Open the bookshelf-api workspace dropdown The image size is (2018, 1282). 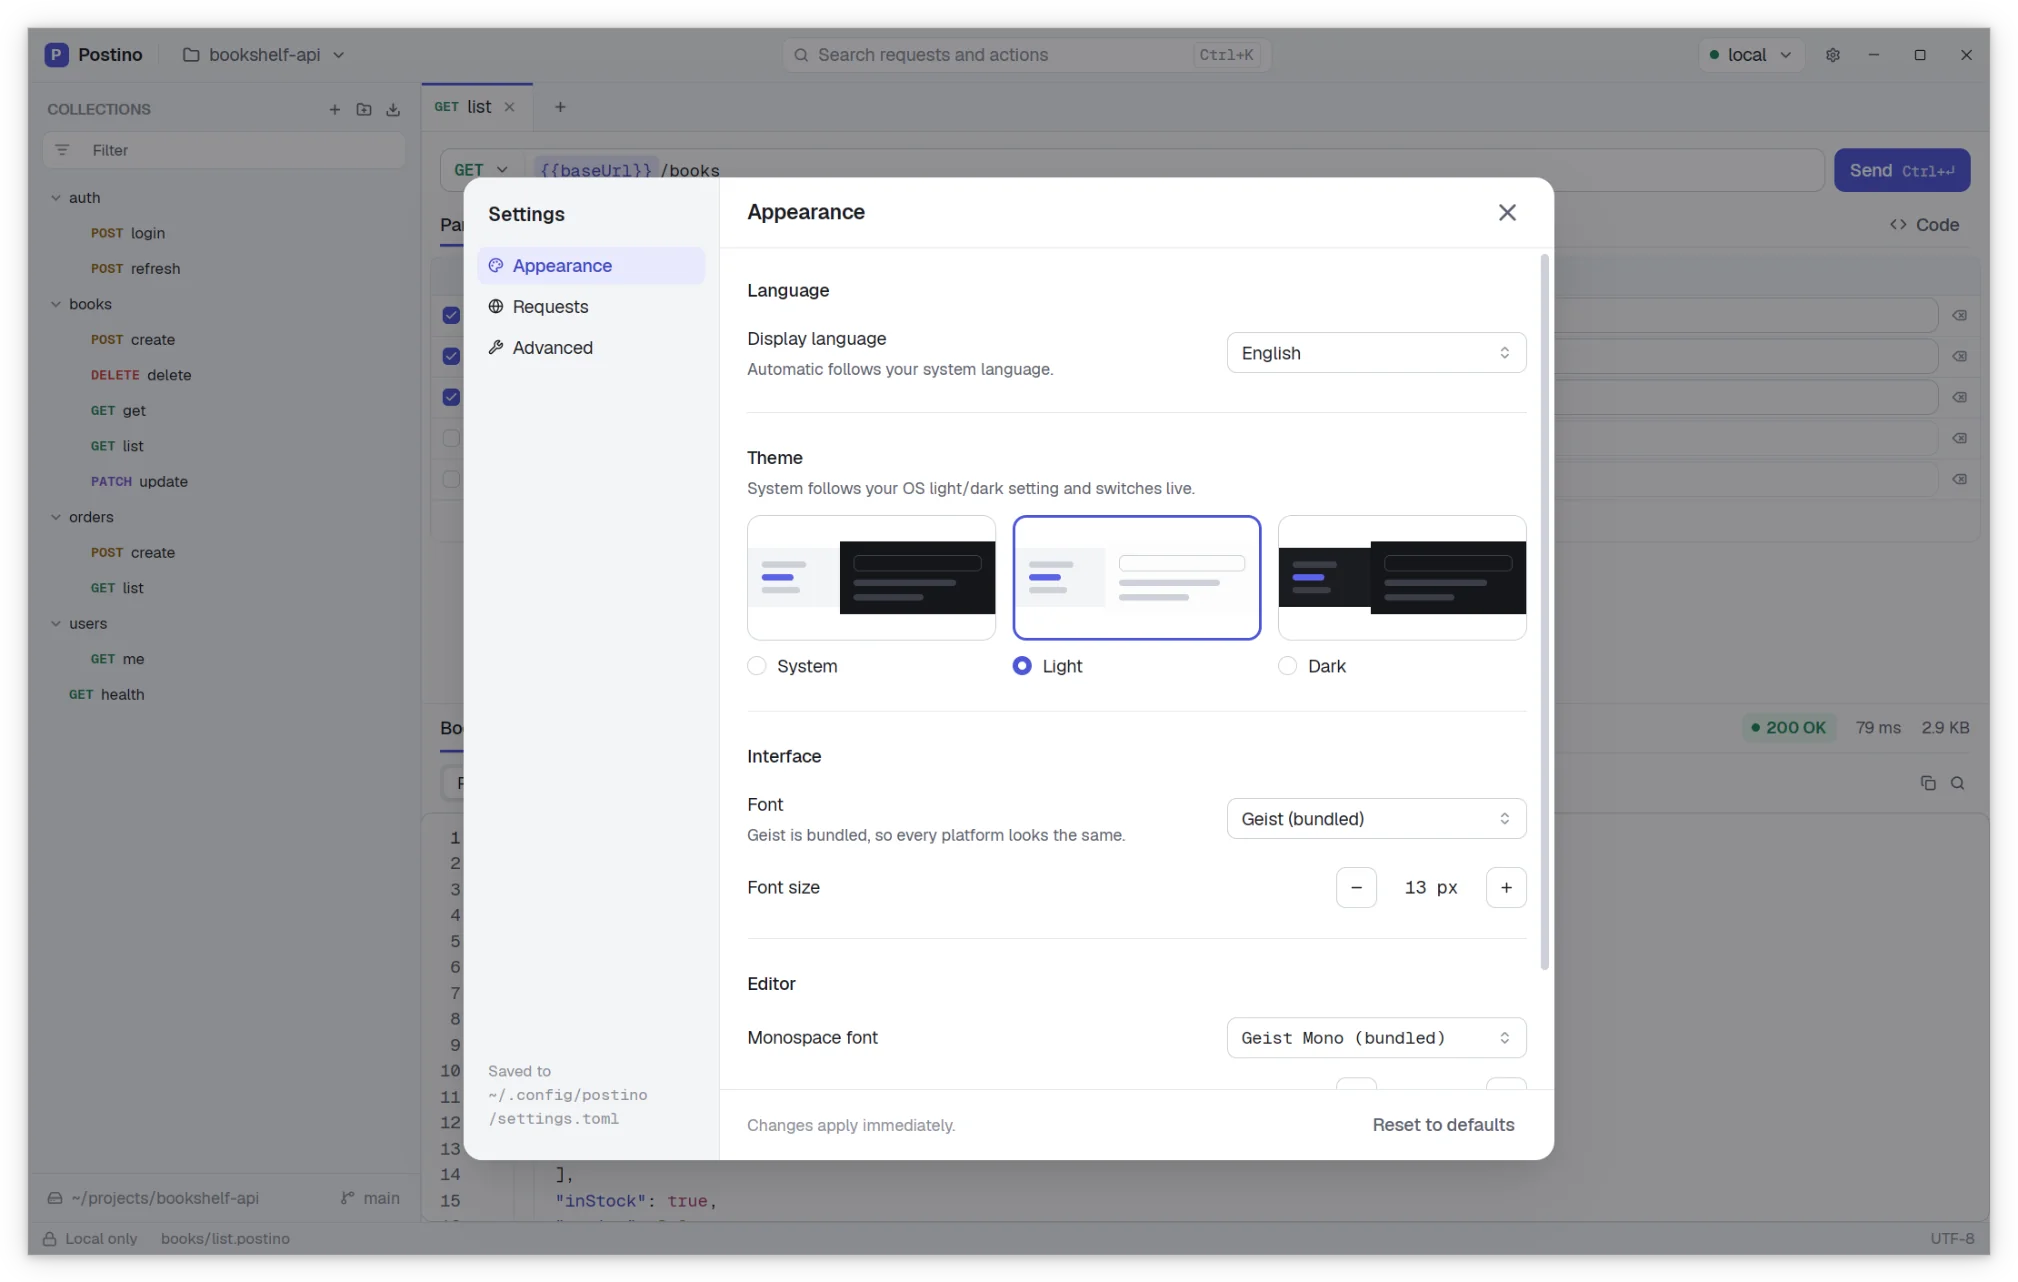264,55
